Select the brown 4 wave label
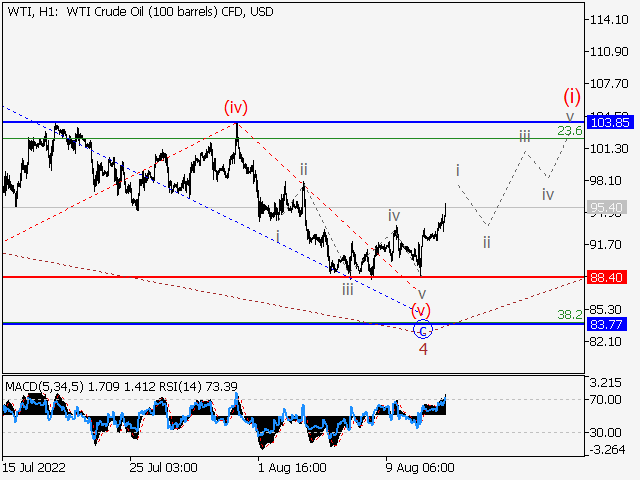Viewport: 640px width, 480px height. (423, 349)
